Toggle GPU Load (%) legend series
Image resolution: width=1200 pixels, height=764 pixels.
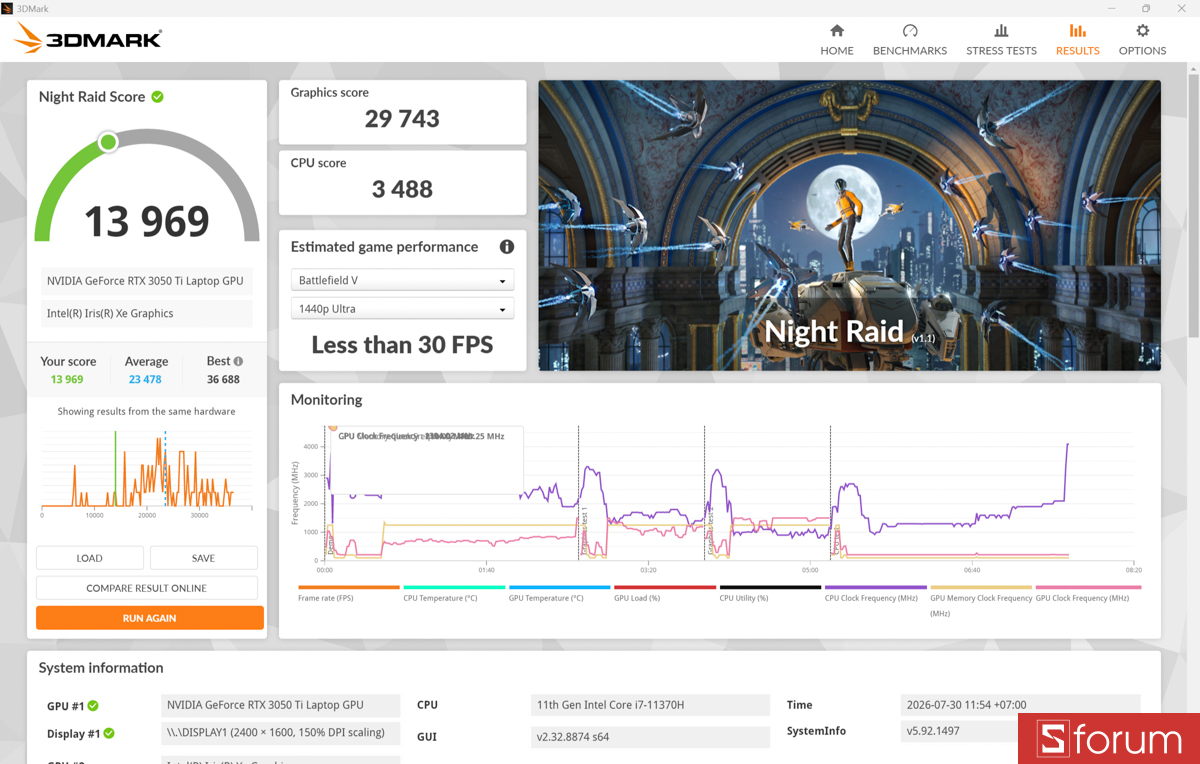pyautogui.click(x=664, y=593)
